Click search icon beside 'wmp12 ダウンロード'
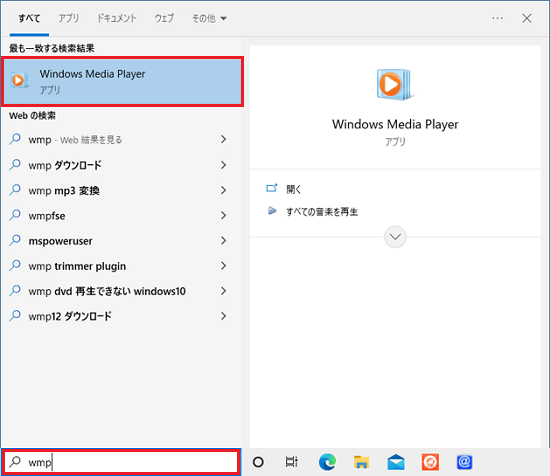 click(x=15, y=316)
